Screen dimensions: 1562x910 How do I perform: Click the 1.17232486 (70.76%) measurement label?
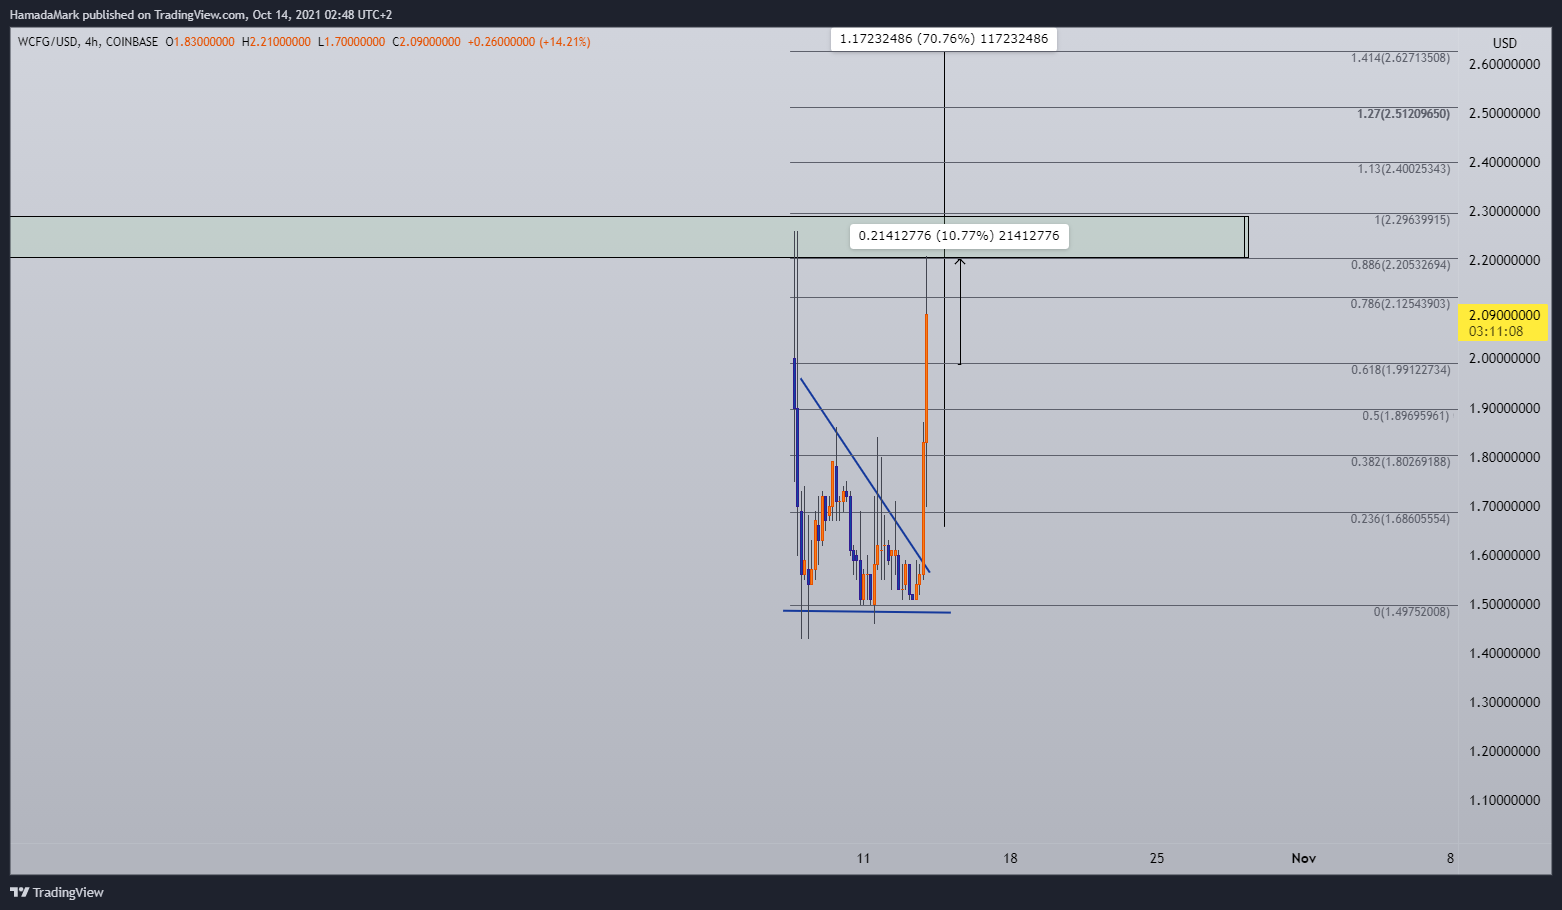pos(944,39)
